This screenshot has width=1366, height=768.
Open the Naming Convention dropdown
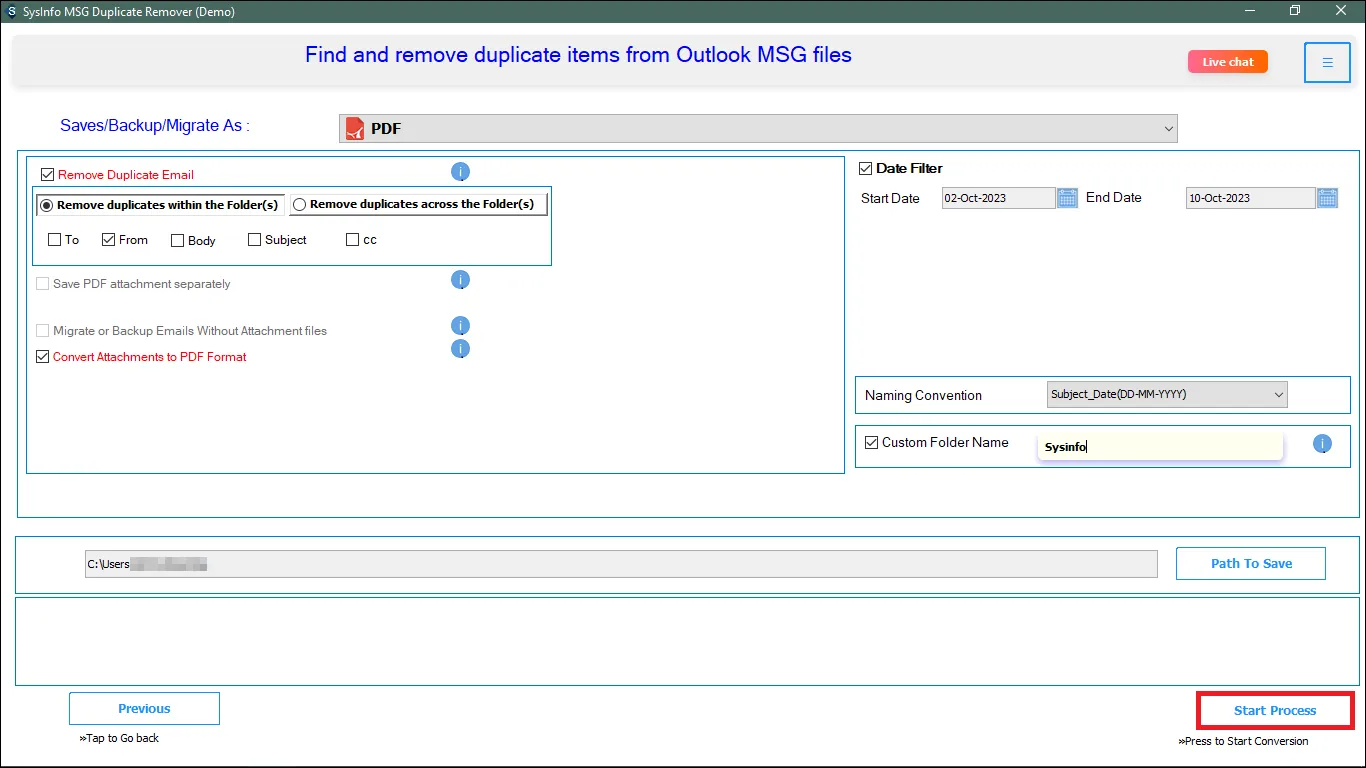(x=1167, y=395)
